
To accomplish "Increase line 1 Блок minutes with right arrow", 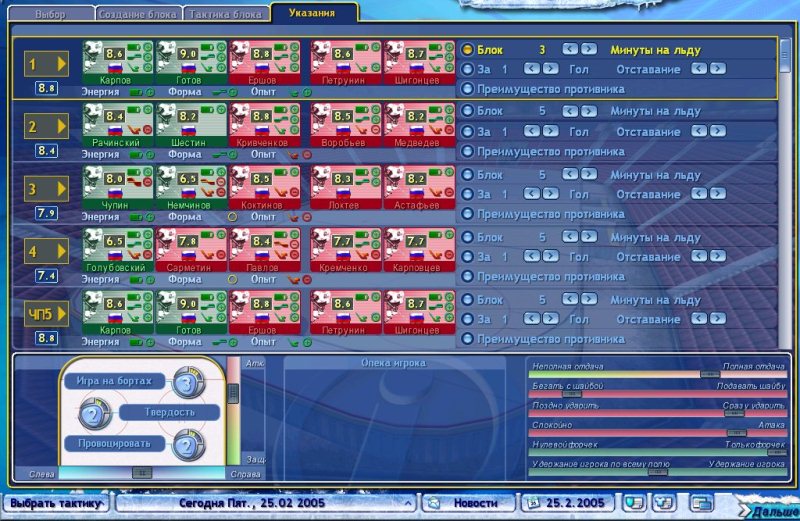I will [x=588, y=49].
